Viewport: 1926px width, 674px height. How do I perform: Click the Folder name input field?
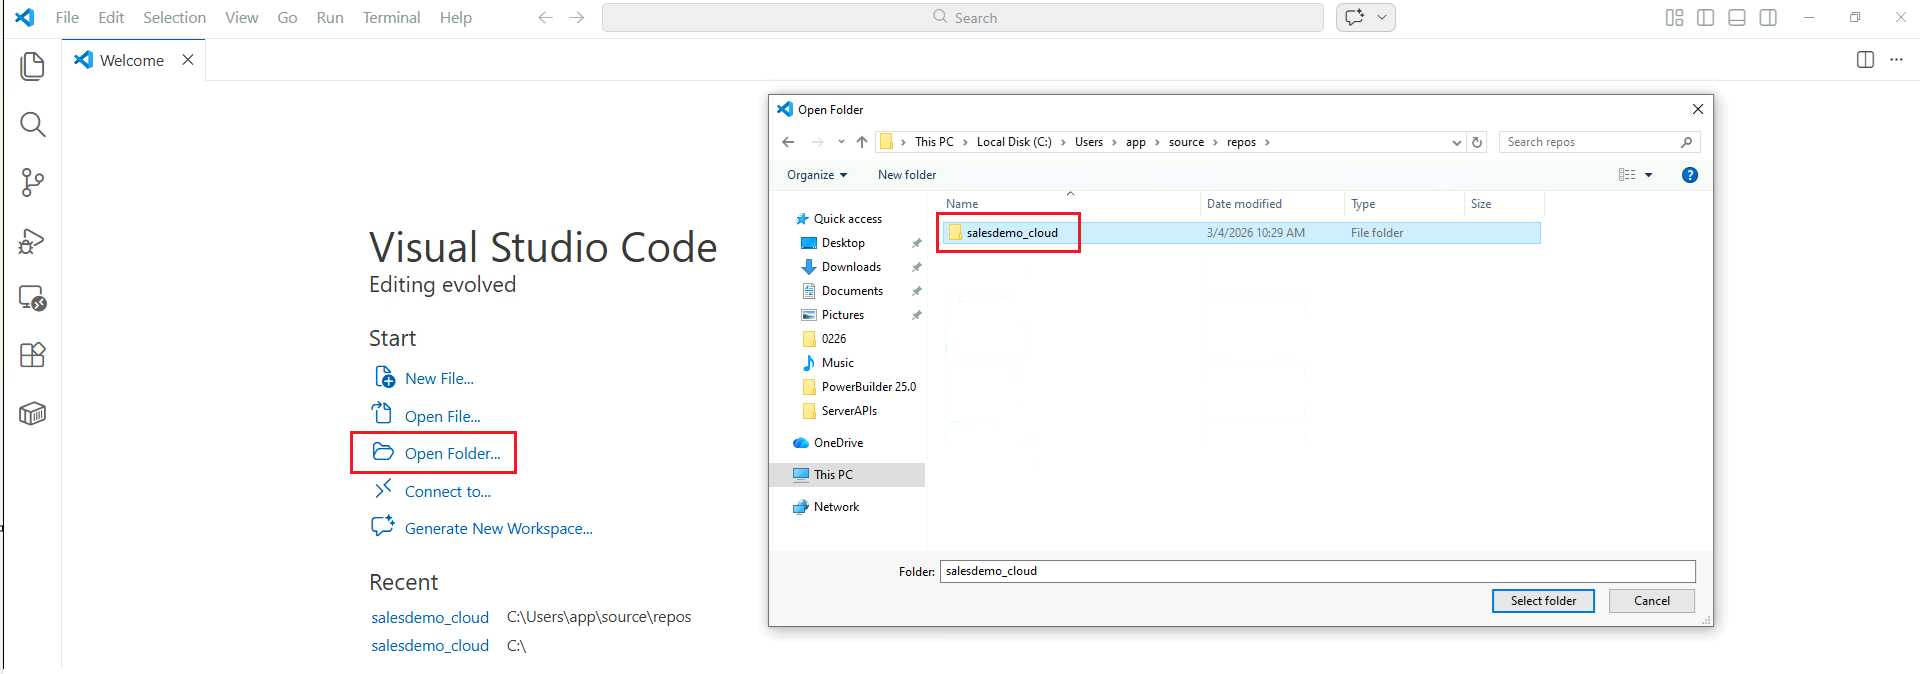[x=1316, y=571]
